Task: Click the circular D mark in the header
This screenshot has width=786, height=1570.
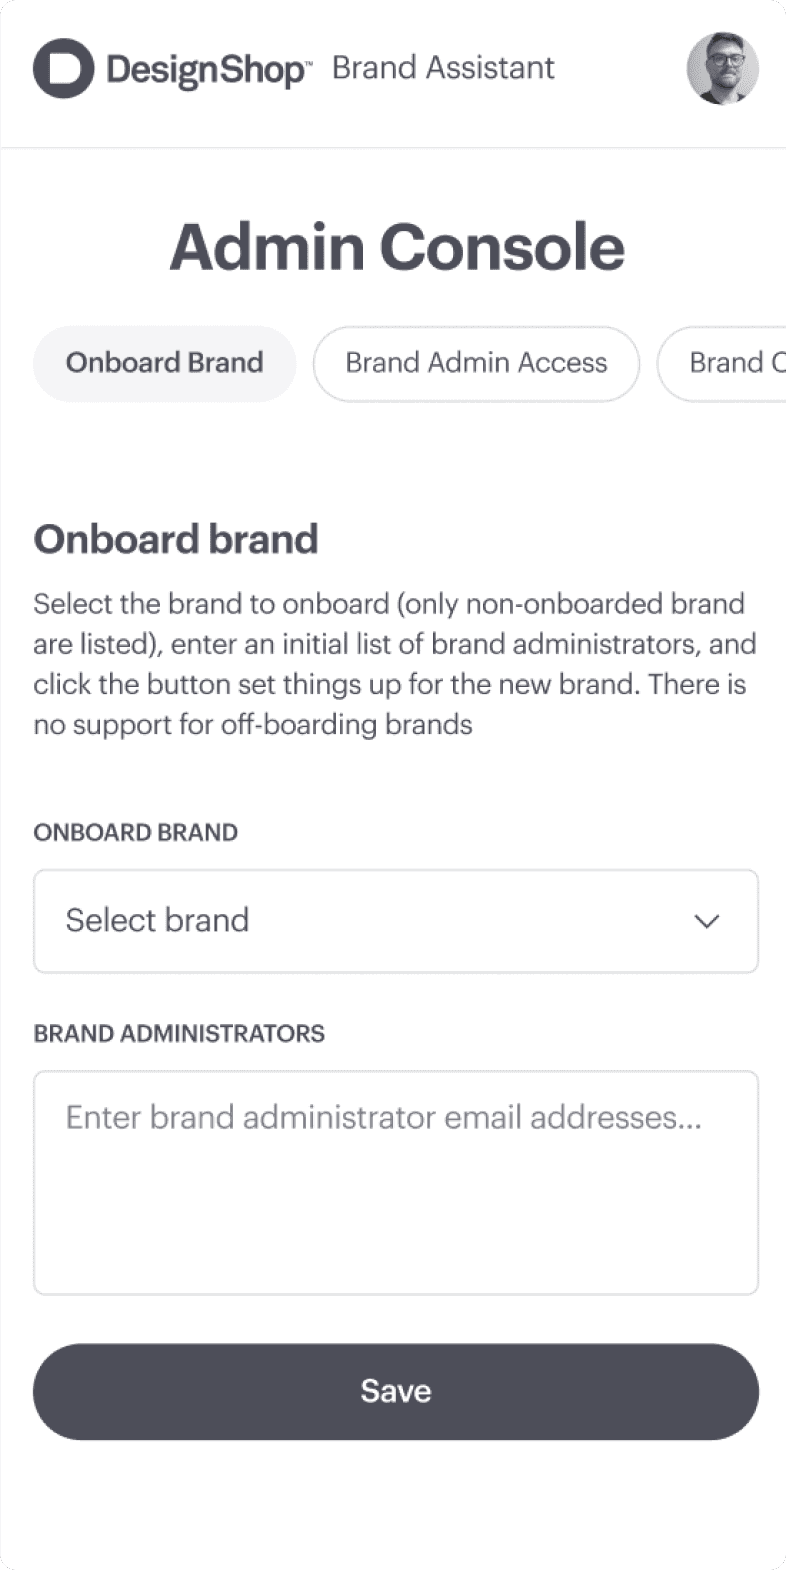Action: [x=62, y=68]
